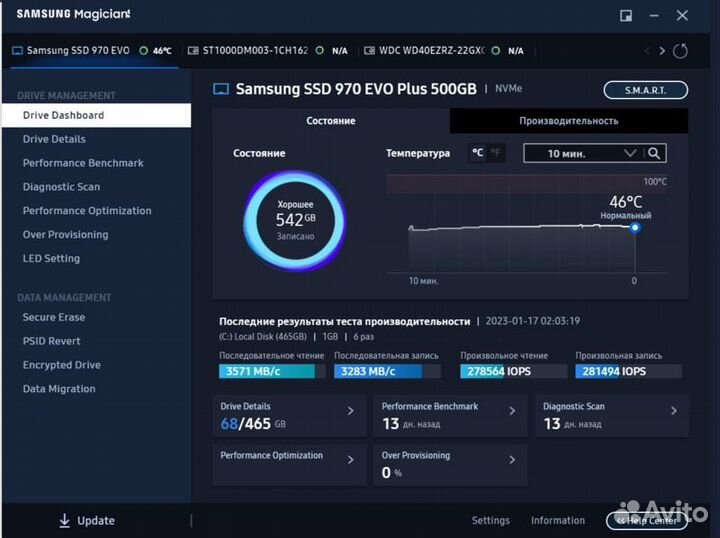
Task: Click the ST1000DM003 drive icon
Action: click(x=193, y=50)
